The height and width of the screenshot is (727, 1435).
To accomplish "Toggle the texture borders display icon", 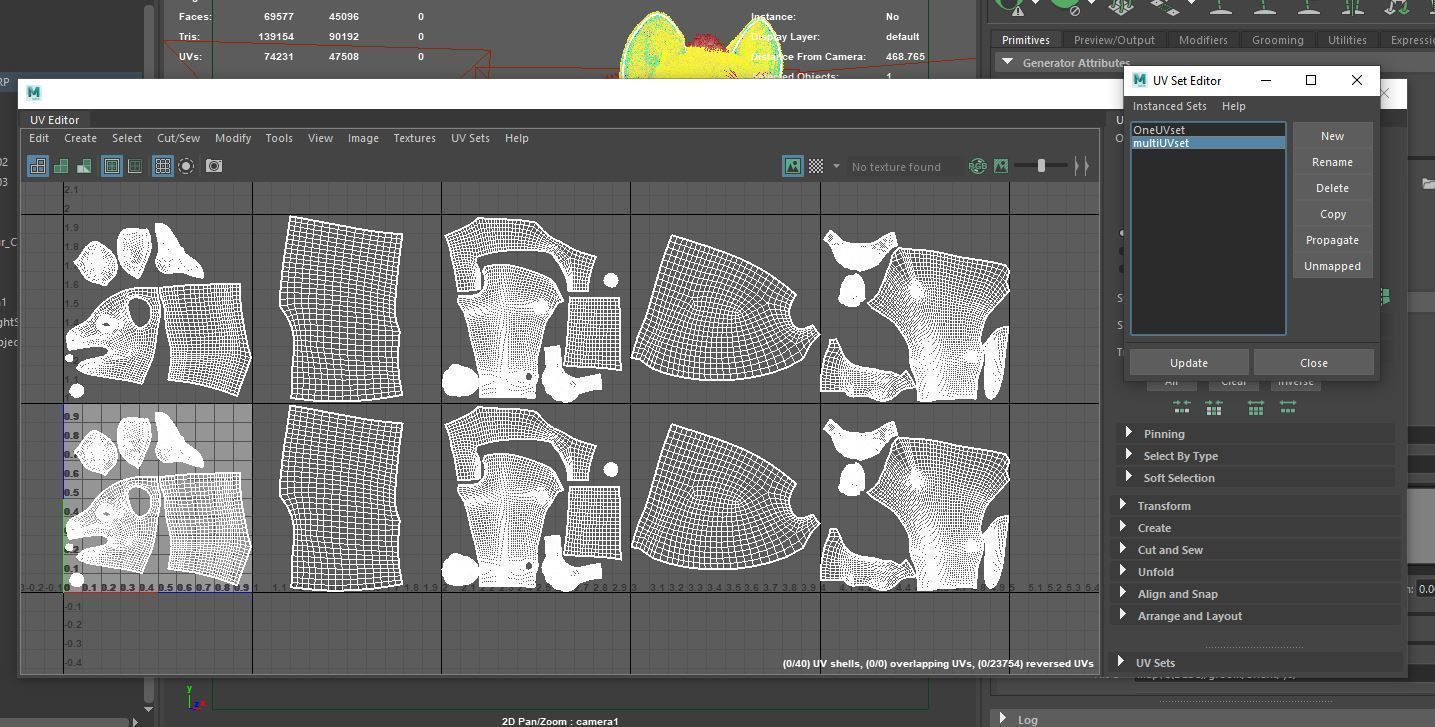I will (x=112, y=166).
